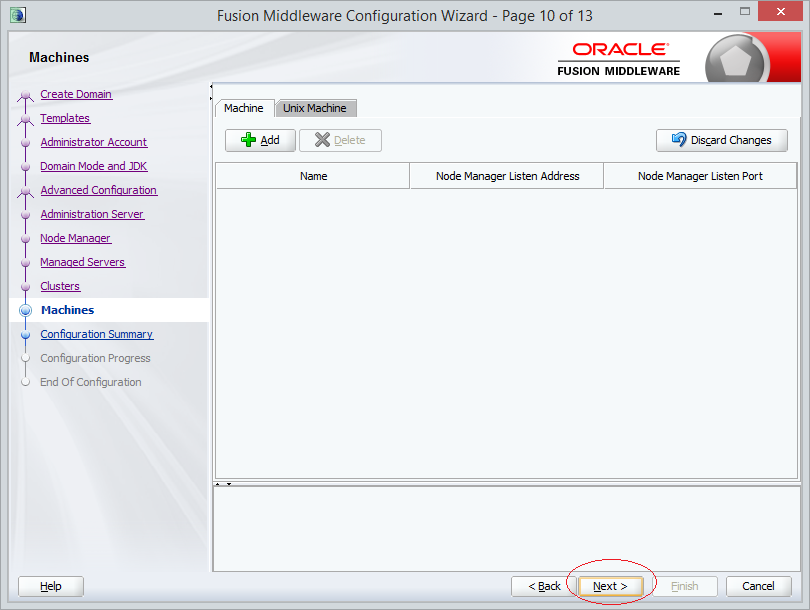Go to the Next page
Viewport: 810px width, 610px height.
[x=610, y=586]
